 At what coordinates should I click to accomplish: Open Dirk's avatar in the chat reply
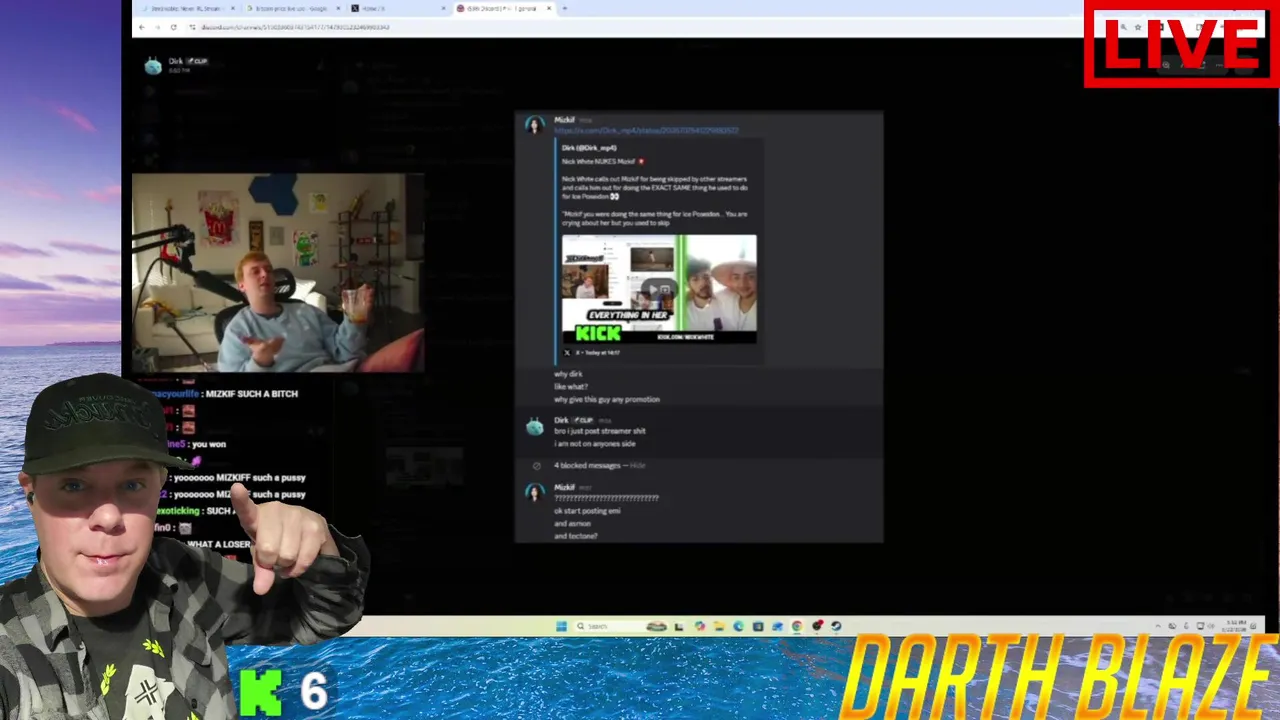click(x=535, y=427)
